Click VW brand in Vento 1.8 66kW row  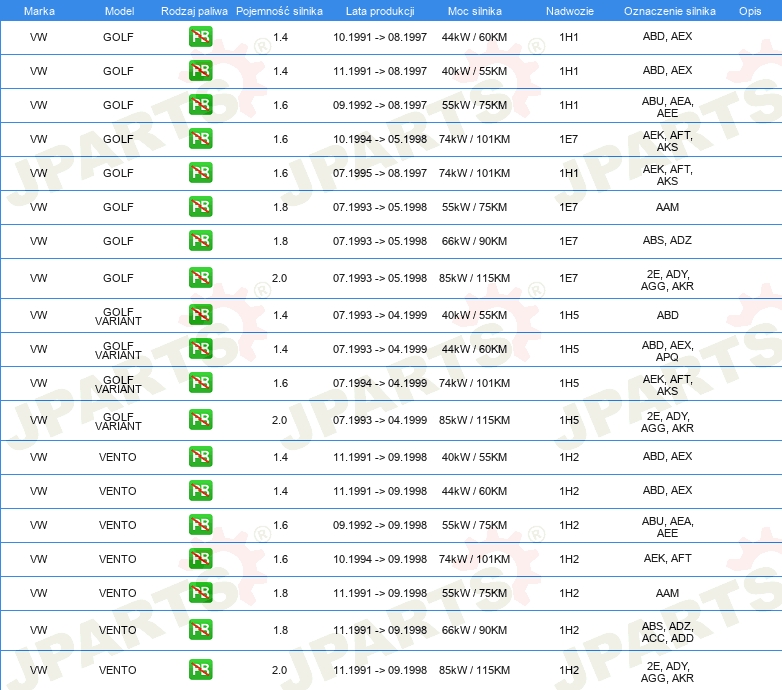pyautogui.click(x=38, y=630)
